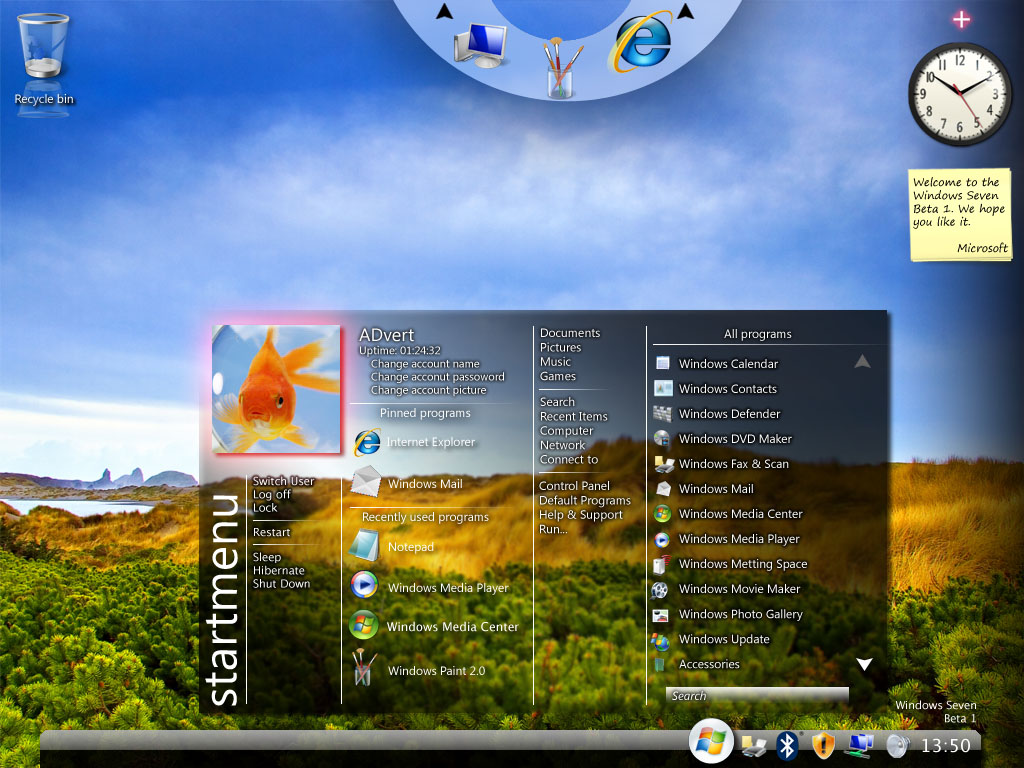Open Music folder link
The width and height of the screenshot is (1024, 768).
[555, 362]
